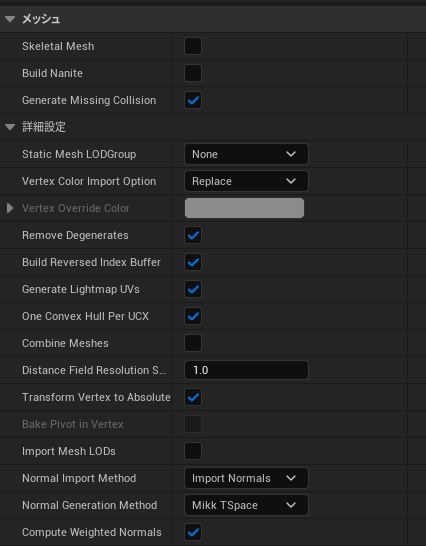The image size is (426, 546).
Task: Collapse the 詳細設定 section
Action: click(x=10, y=127)
